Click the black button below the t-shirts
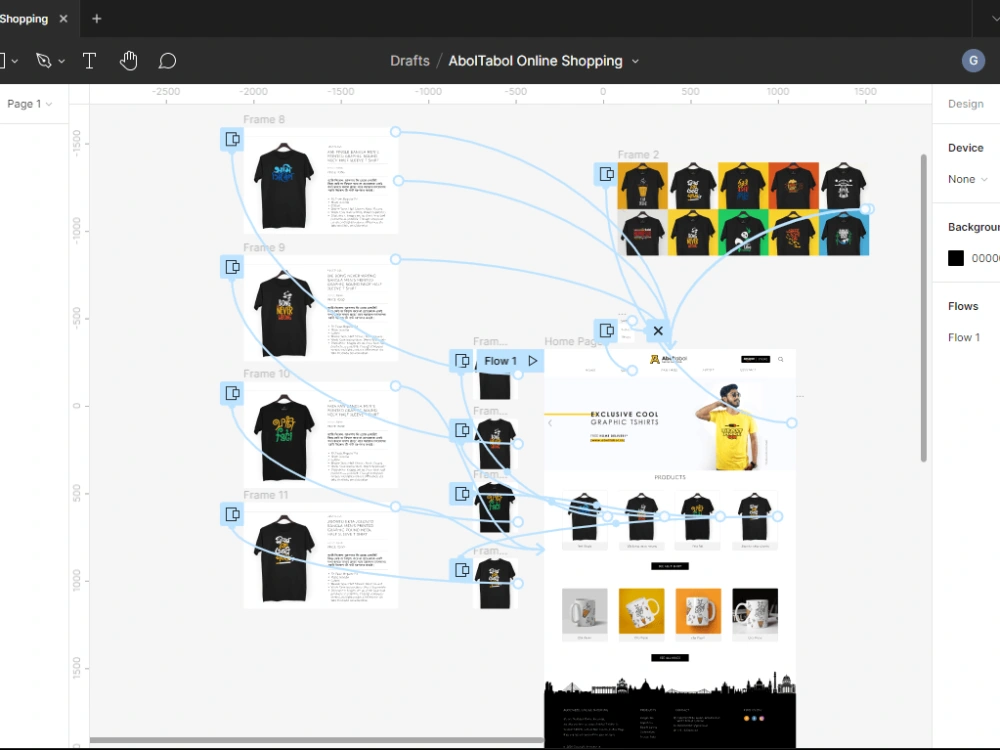 coord(670,566)
